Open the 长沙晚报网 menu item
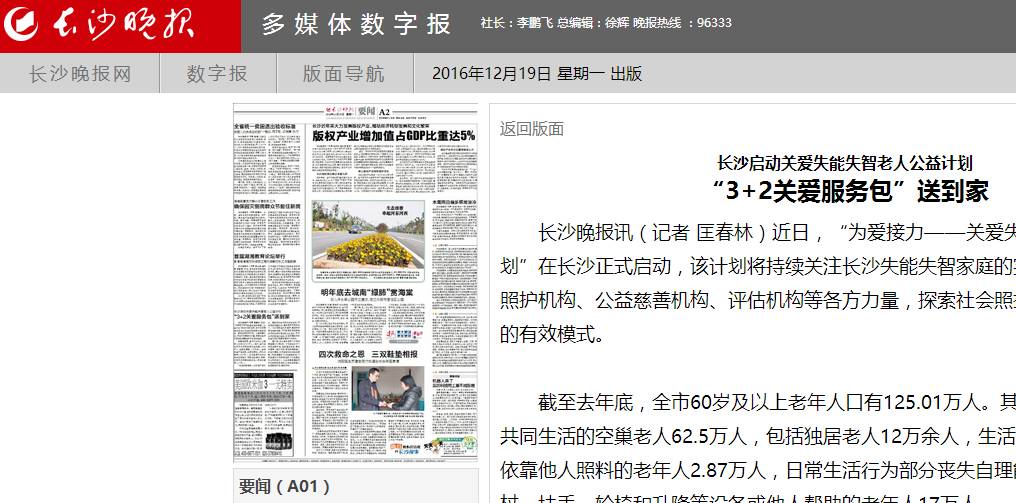 point(80,73)
